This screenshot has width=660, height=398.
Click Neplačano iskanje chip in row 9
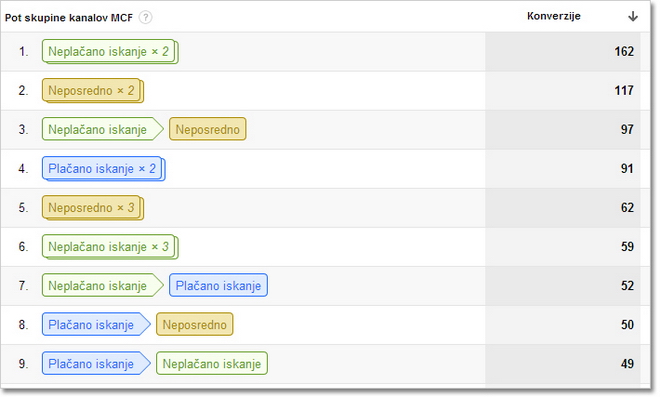coord(212,364)
